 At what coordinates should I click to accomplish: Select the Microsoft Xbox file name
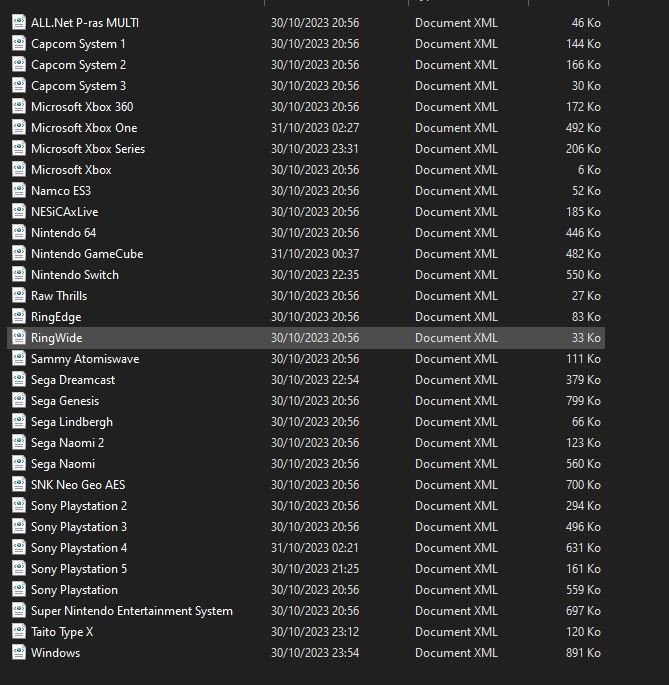click(71, 170)
